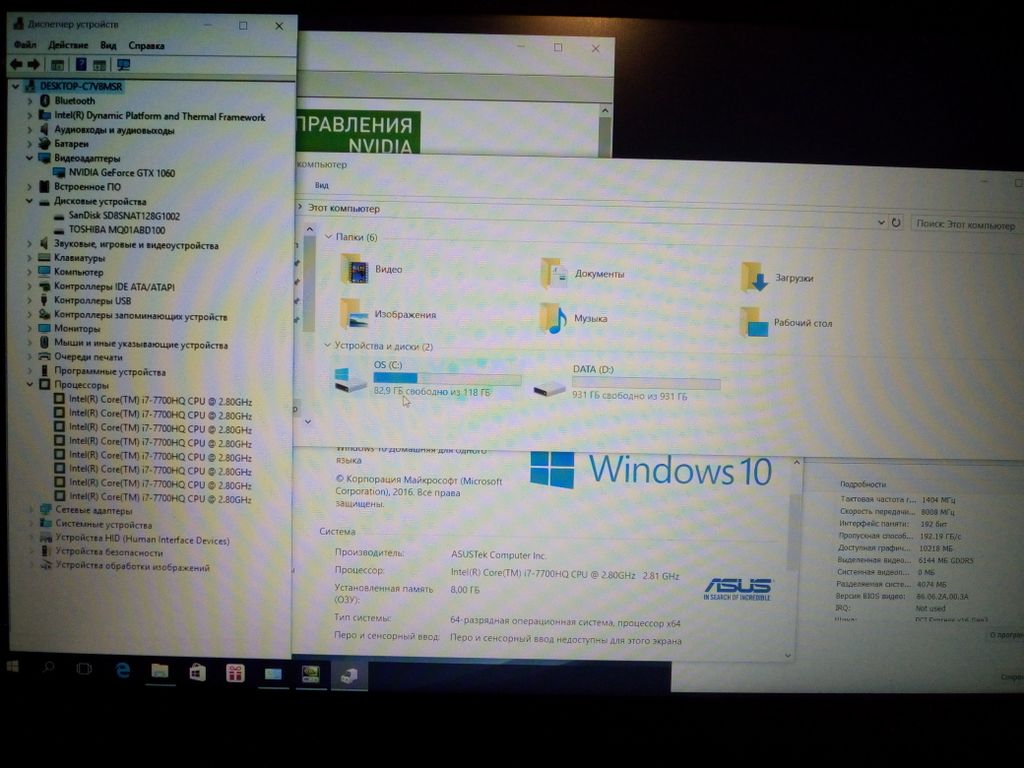Viewport: 1024px width, 768px height.
Task: Click the DATA (D:) disk usage bar
Action: [647, 383]
